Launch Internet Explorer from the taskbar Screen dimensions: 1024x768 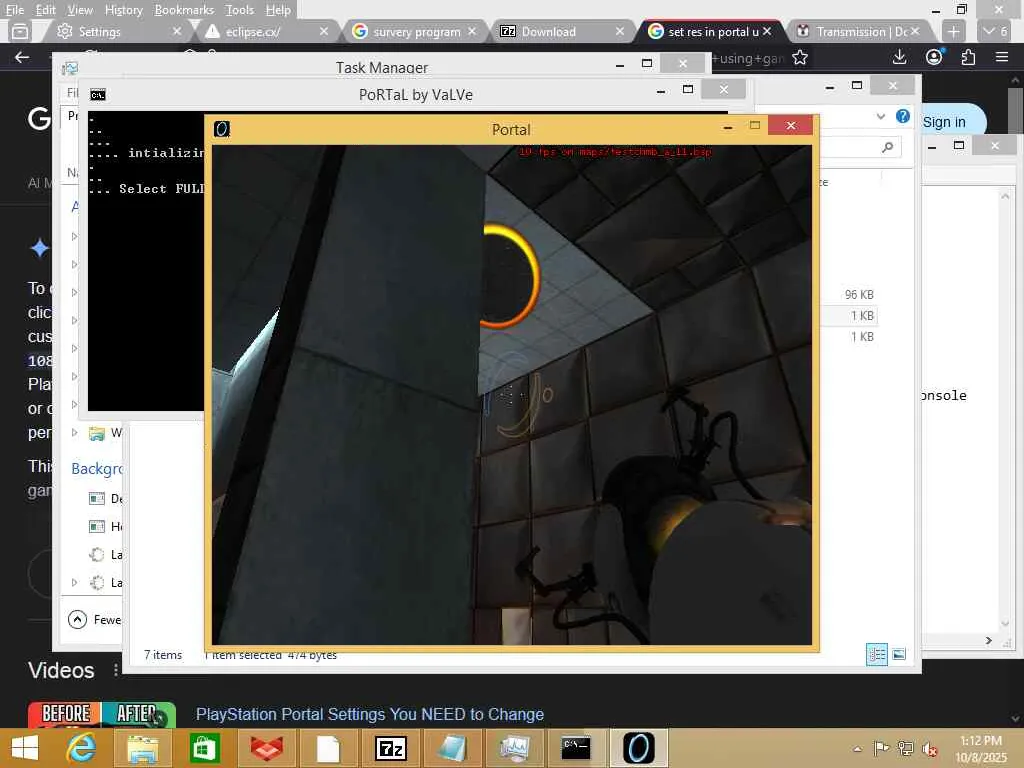point(82,748)
